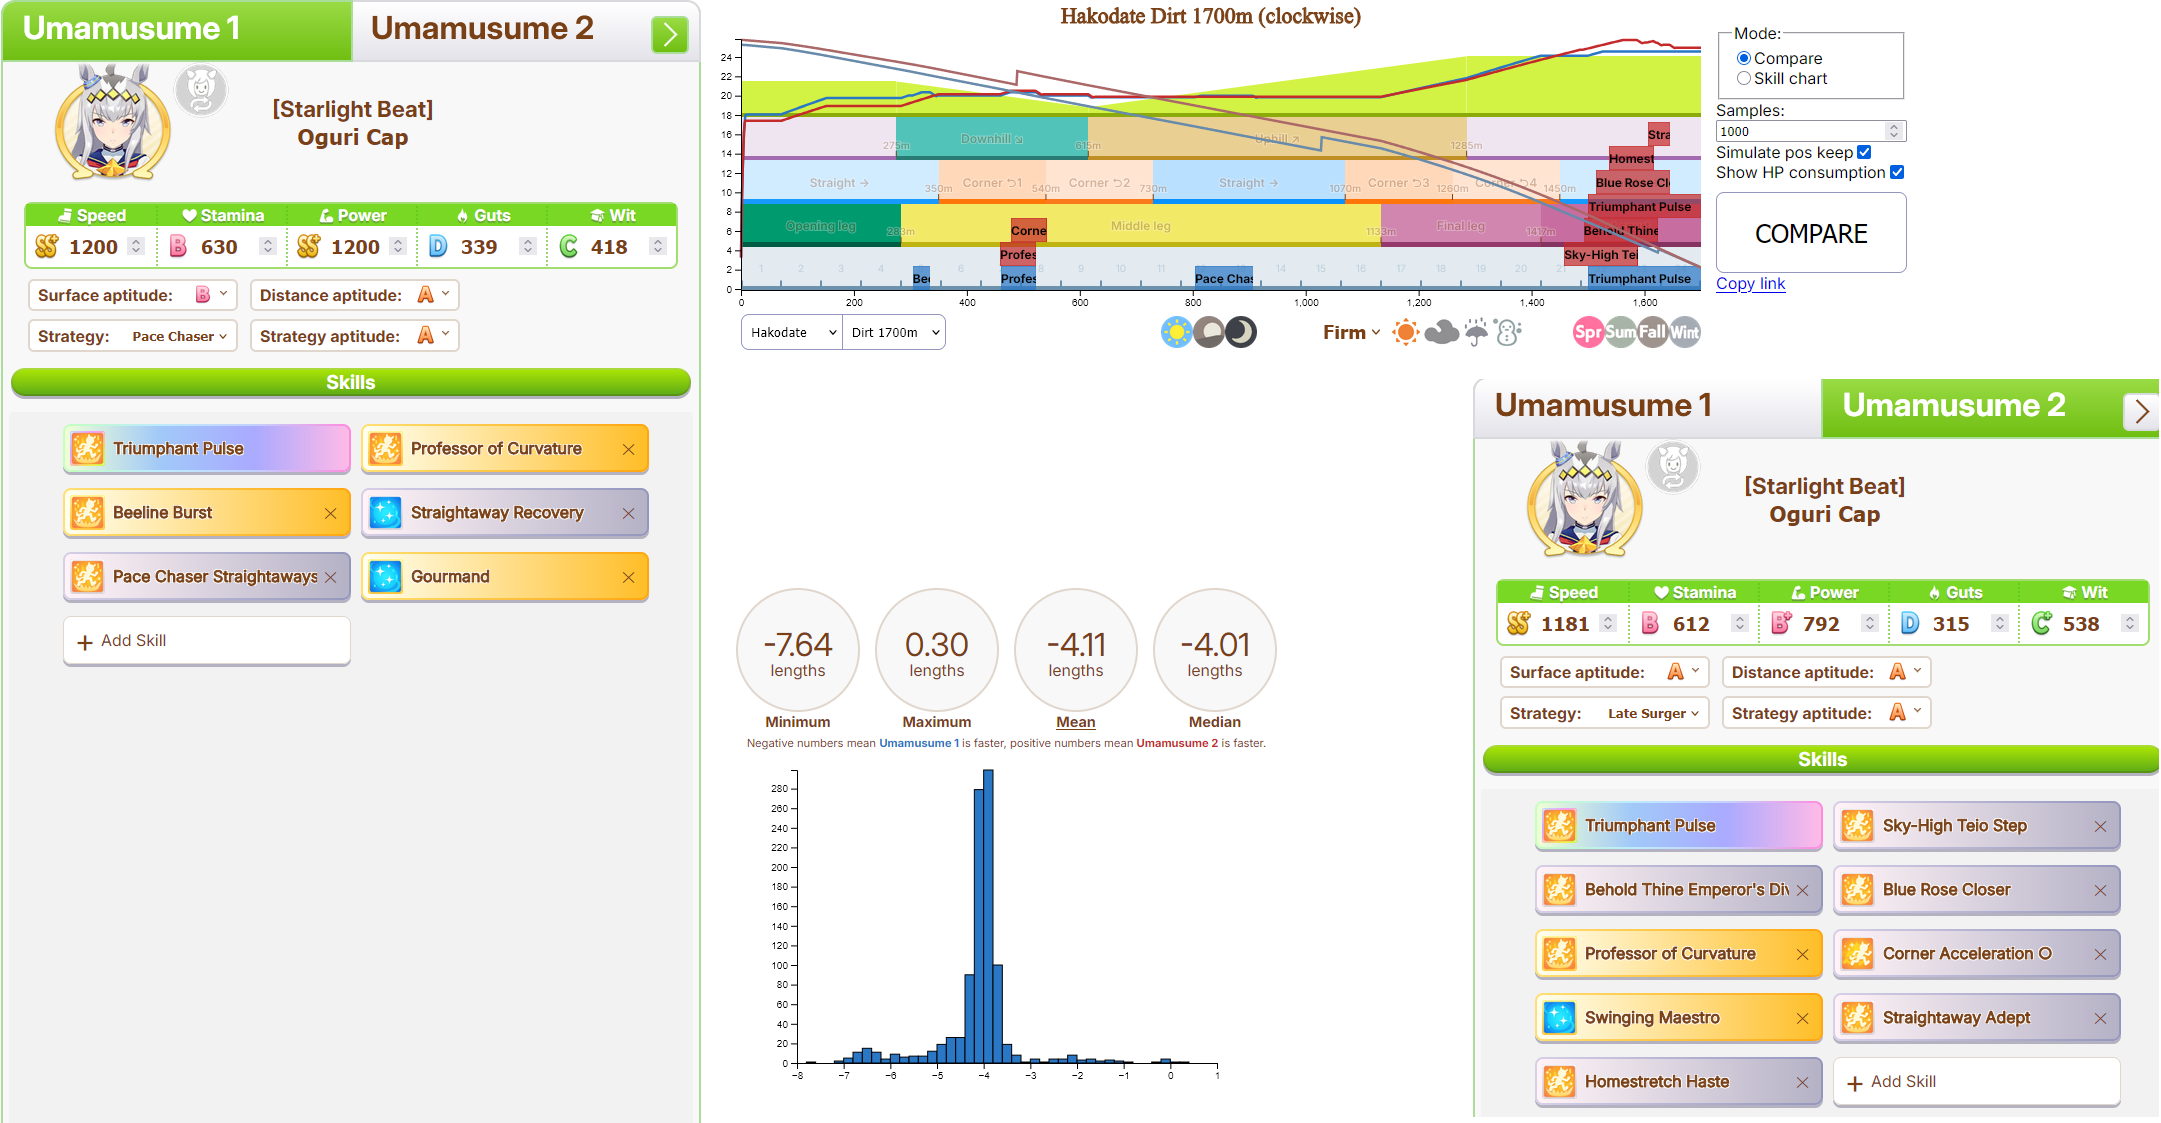Screen dimensions: 2161x1123
Task: Remove Sky-High Teio Step skill
Action: point(2100,826)
